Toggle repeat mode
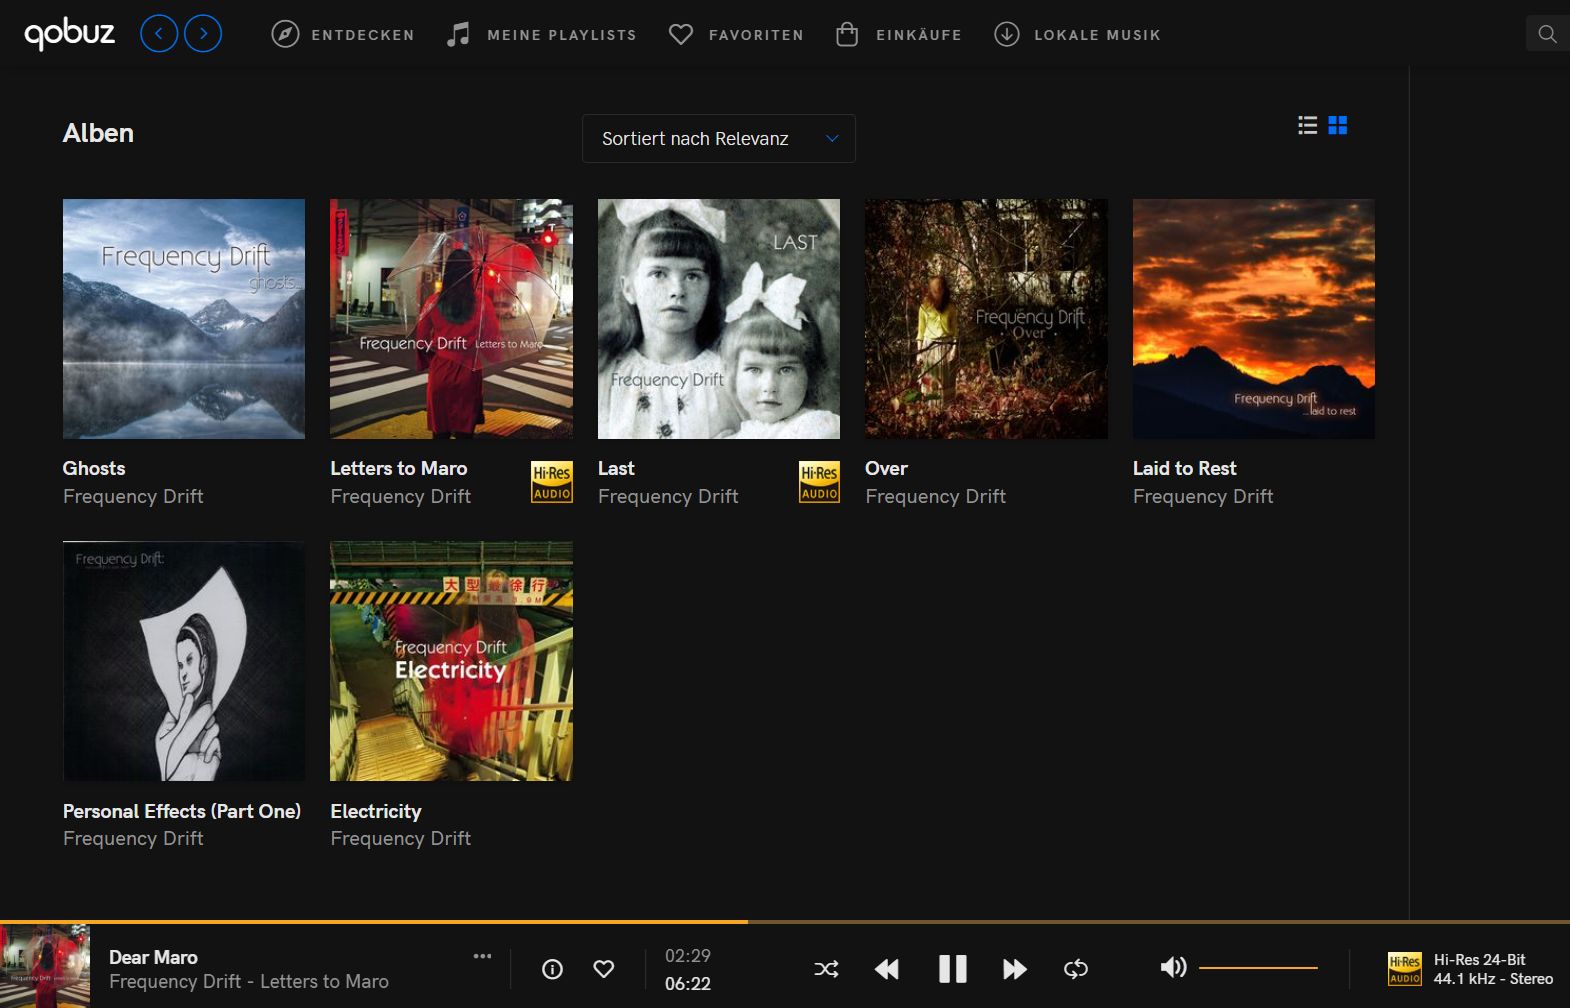The image size is (1570, 1008). click(1076, 969)
